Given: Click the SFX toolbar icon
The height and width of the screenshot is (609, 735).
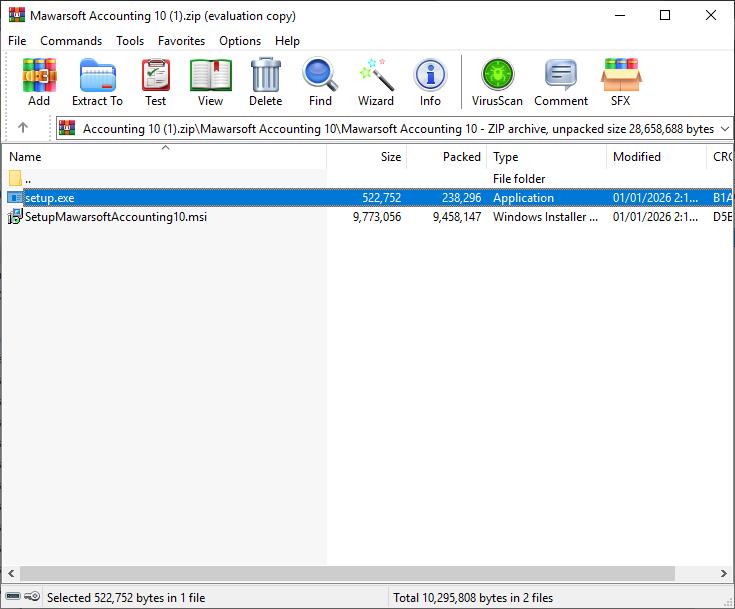Looking at the screenshot, I should (620, 82).
